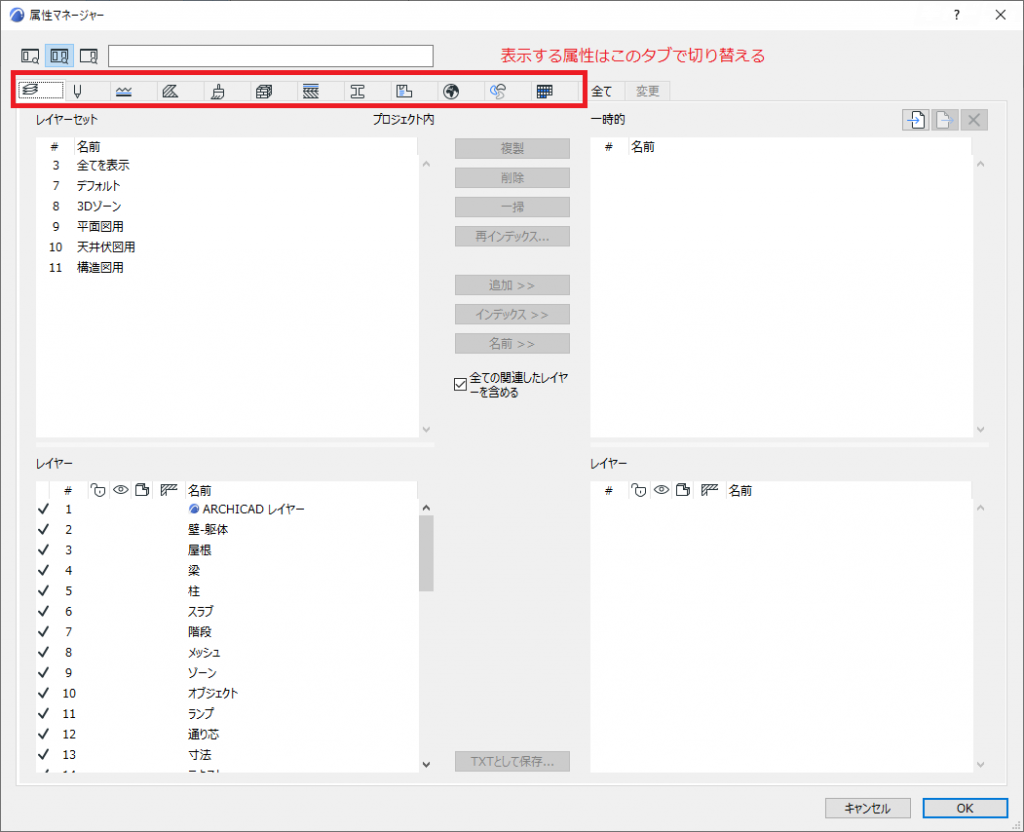
Task: Select layer set 全てを表示
Action: [x=227, y=165]
